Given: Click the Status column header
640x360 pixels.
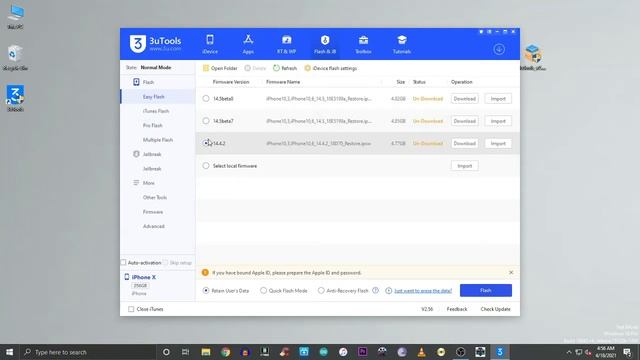Looking at the screenshot, I should (x=419, y=82).
